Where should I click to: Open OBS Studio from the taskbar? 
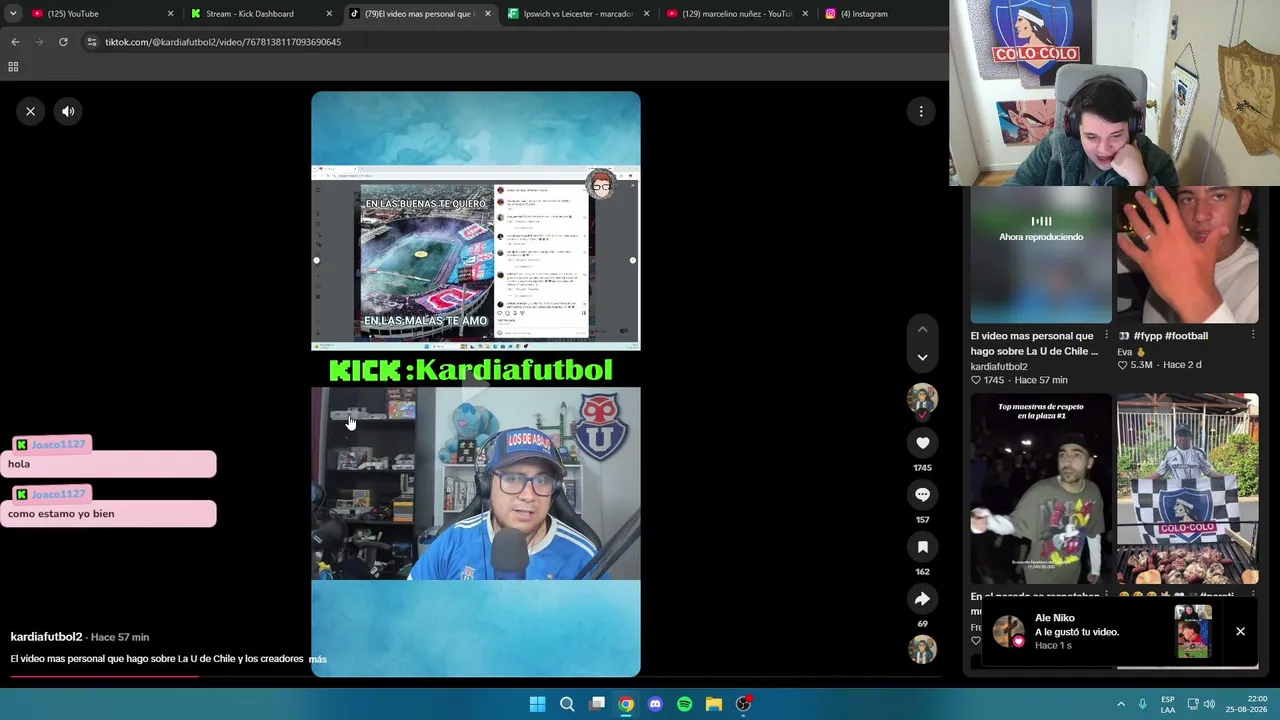click(x=744, y=704)
